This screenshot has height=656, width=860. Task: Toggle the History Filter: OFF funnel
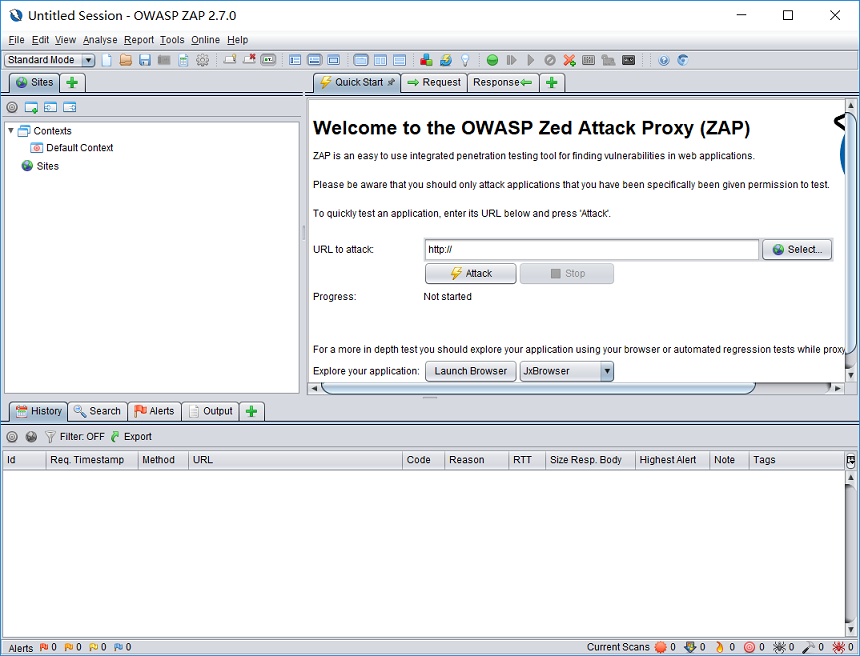coord(75,437)
